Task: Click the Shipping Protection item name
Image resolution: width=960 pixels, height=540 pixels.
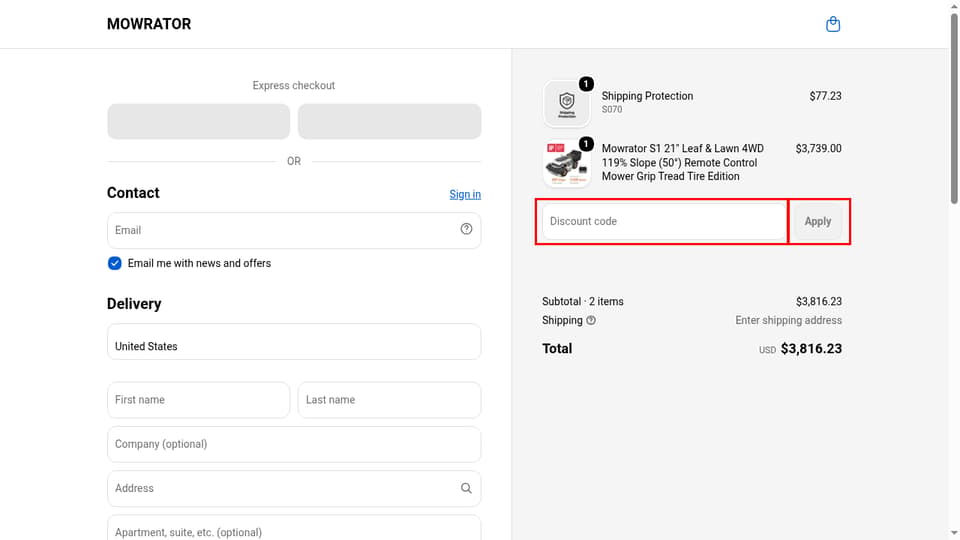Action: click(x=647, y=96)
